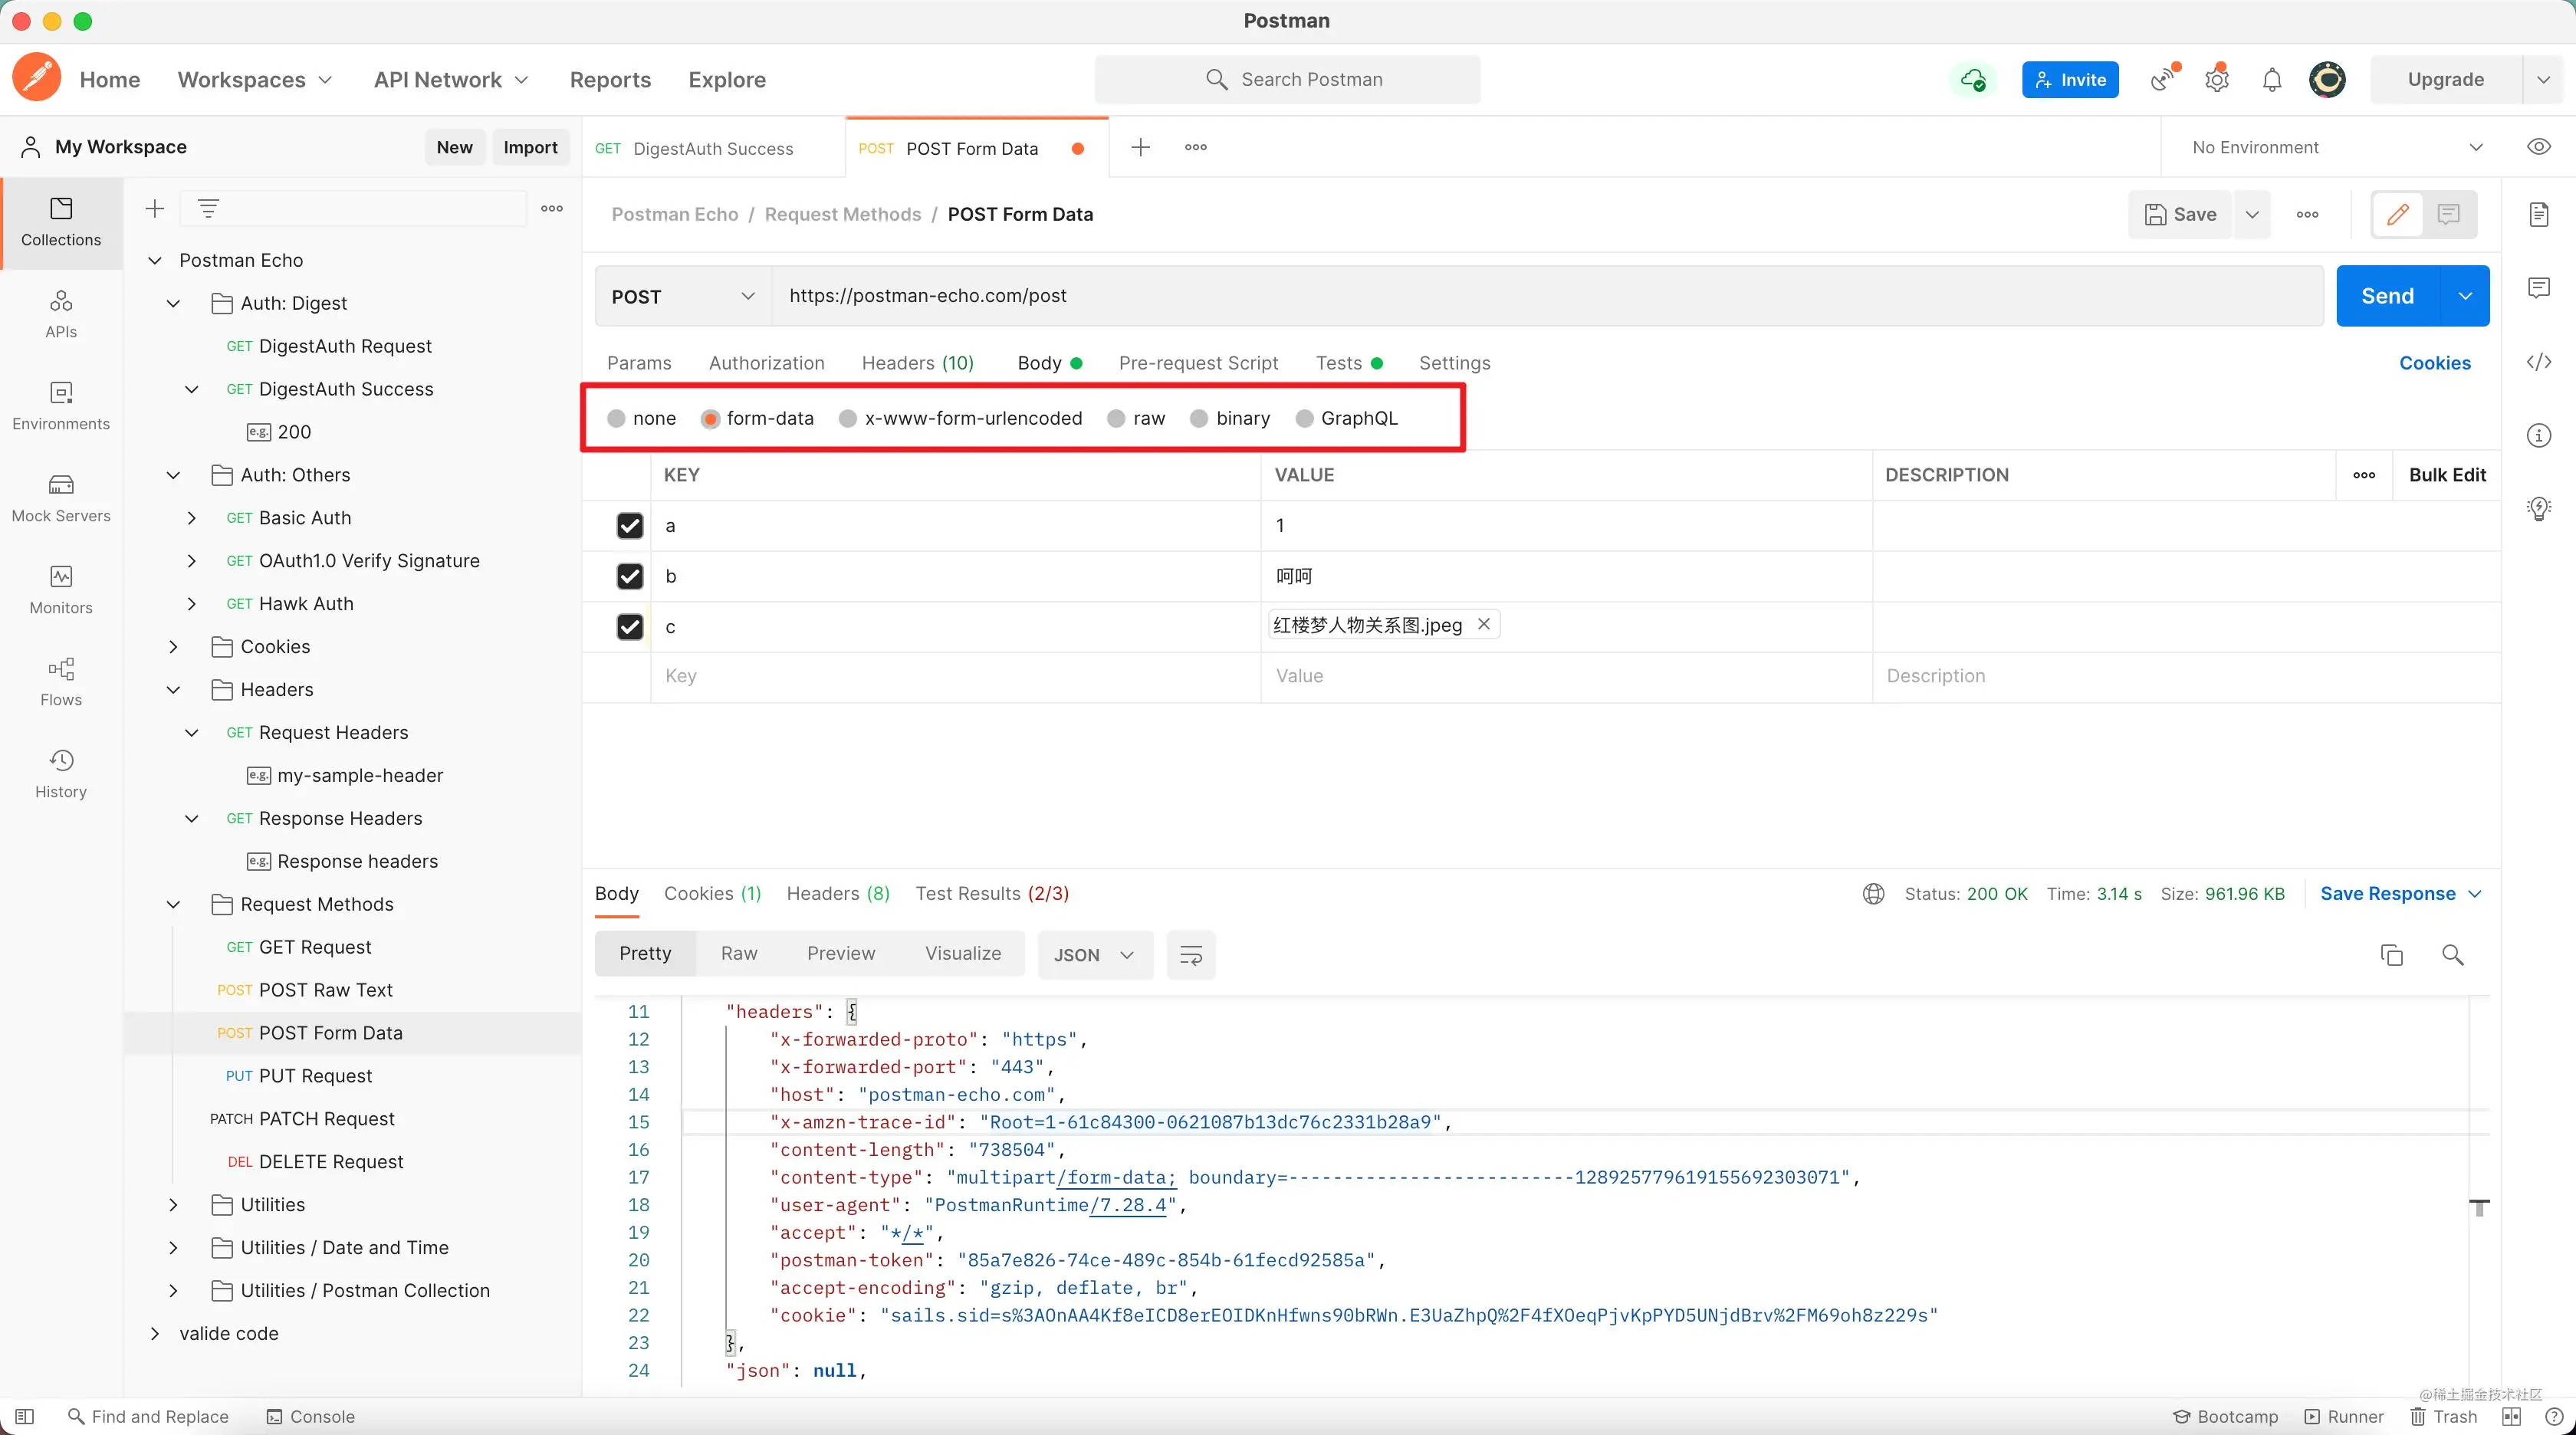Image resolution: width=2576 pixels, height=1435 pixels.
Task: Open Mock Servers in the sidebar
Action: (61, 497)
